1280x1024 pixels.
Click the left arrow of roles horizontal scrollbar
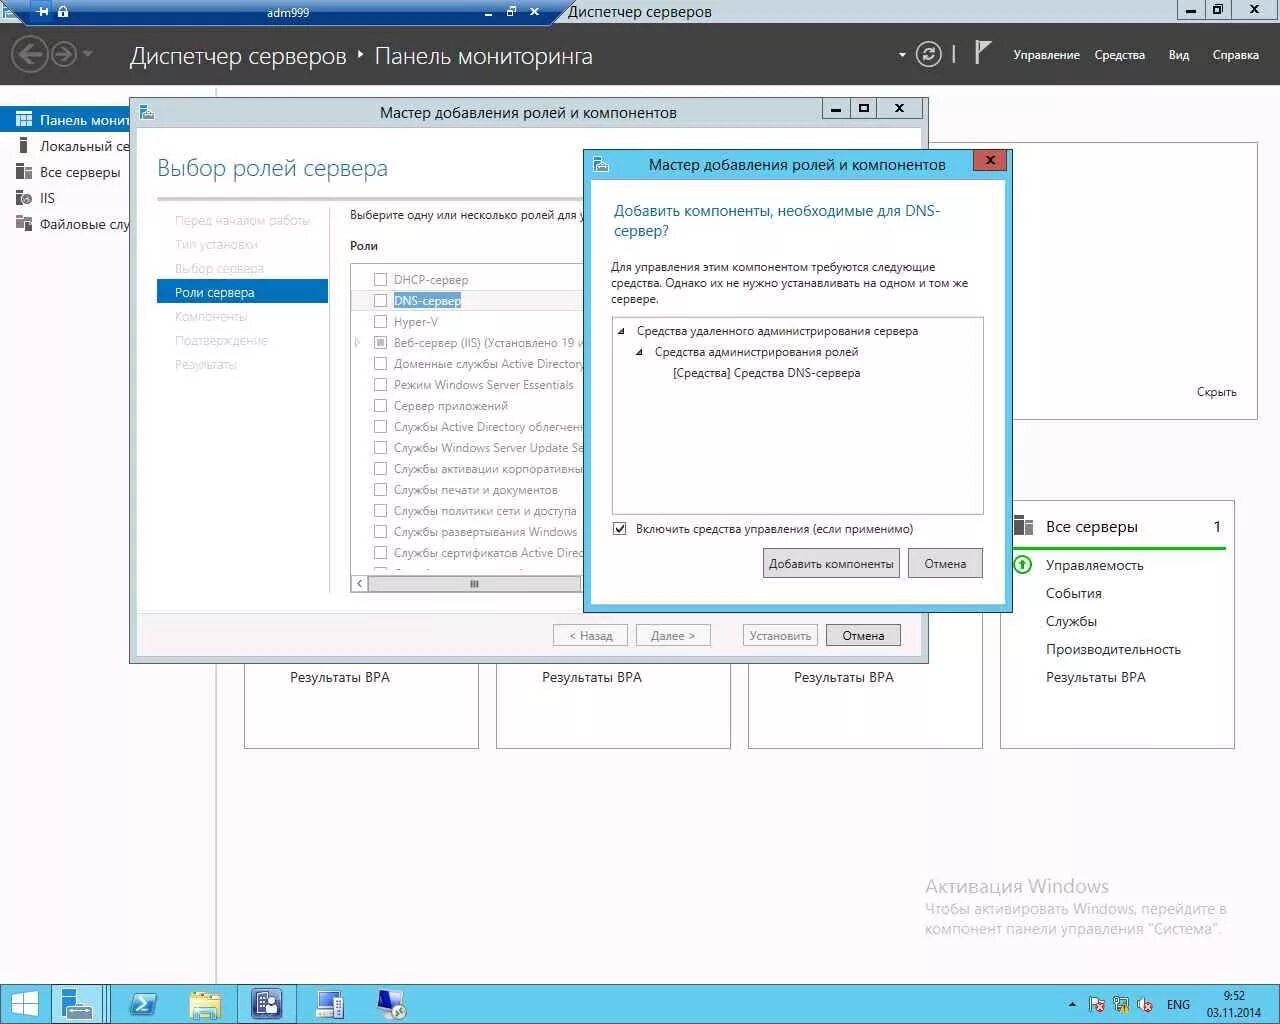coord(360,584)
